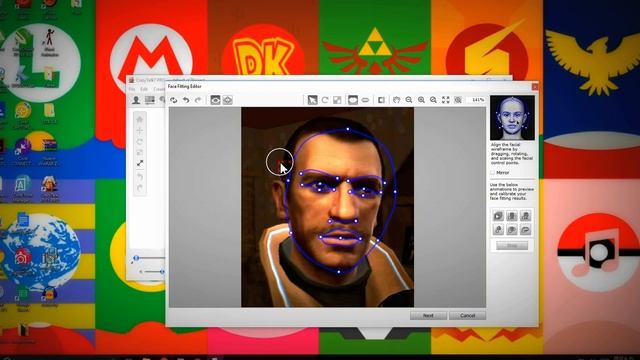Activate the hand pan tool
This screenshot has width=640, height=360.
pos(396,100)
